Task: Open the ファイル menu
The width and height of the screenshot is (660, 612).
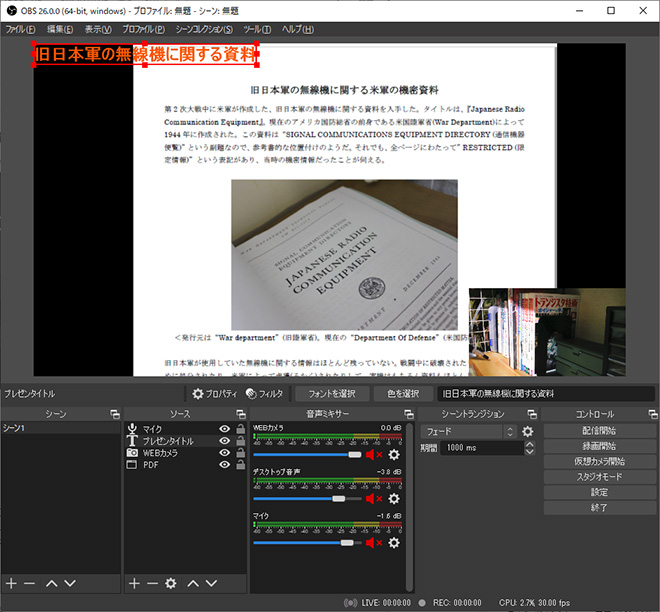Action: pyautogui.click(x=20, y=29)
